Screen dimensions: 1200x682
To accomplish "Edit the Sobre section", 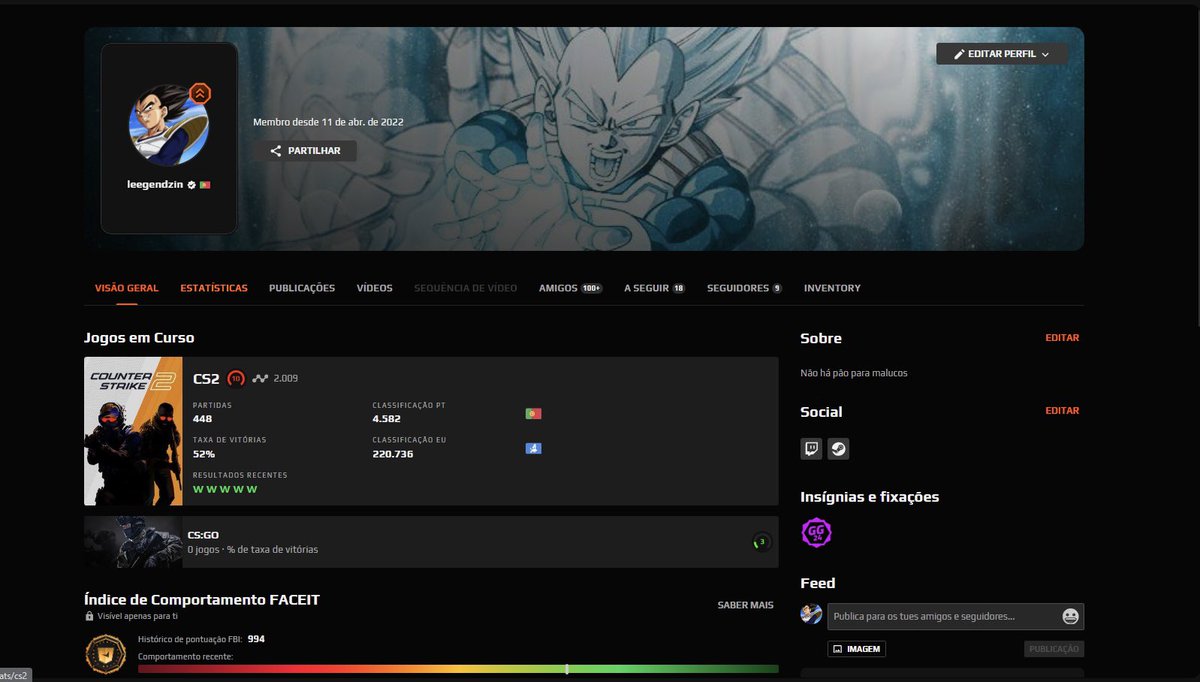I will [x=1062, y=338].
